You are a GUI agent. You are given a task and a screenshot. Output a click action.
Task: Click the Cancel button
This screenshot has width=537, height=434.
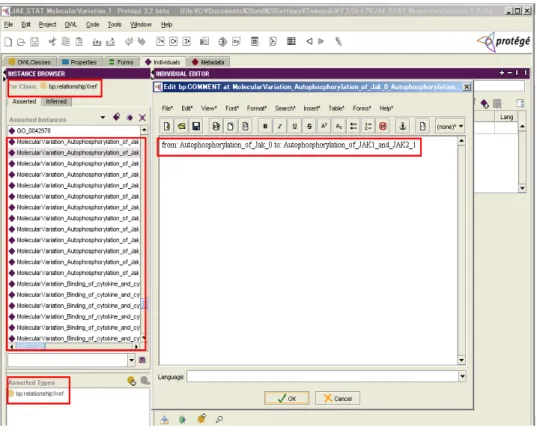337,398
